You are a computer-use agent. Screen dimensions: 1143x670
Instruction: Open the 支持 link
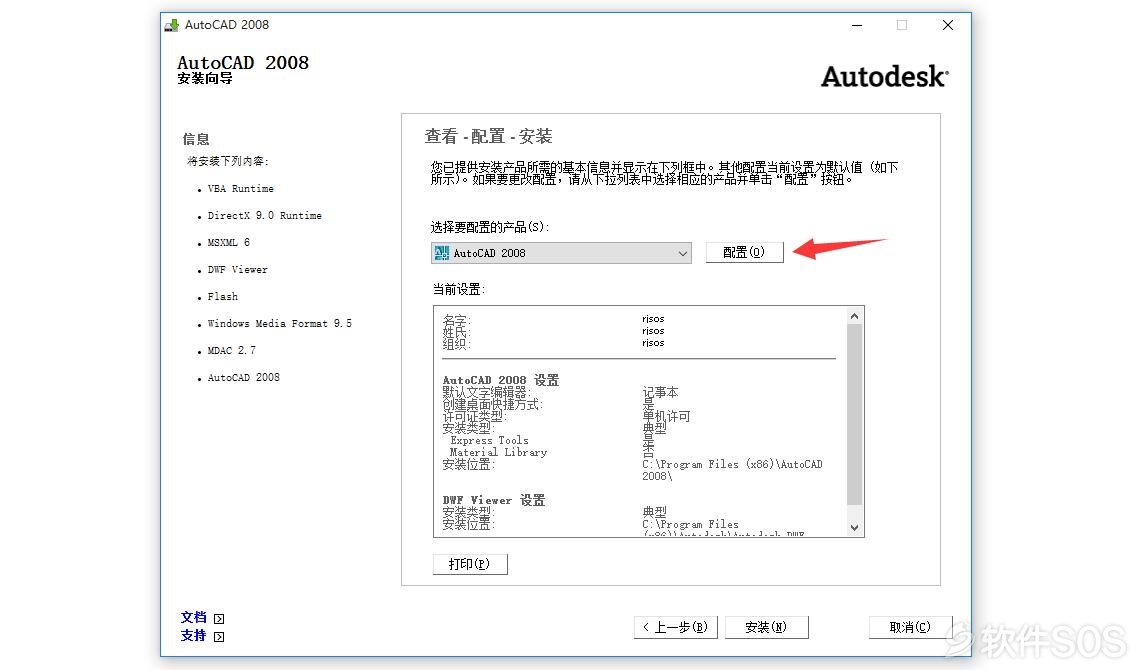[193, 636]
